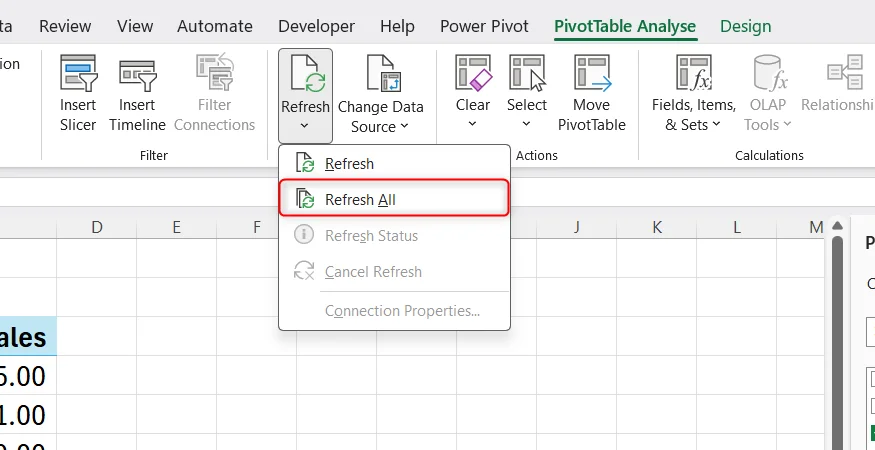Screen dimensions: 875x450
Task: Click the Filter Connections icon
Action: click(x=215, y=72)
